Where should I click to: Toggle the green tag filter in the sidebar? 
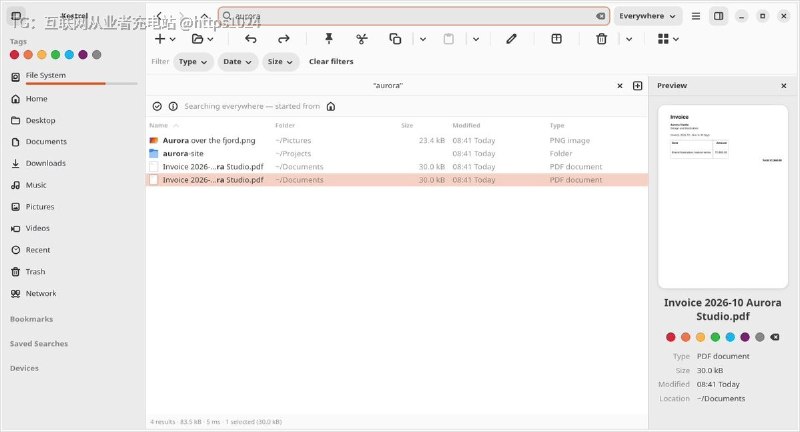[x=56, y=55]
